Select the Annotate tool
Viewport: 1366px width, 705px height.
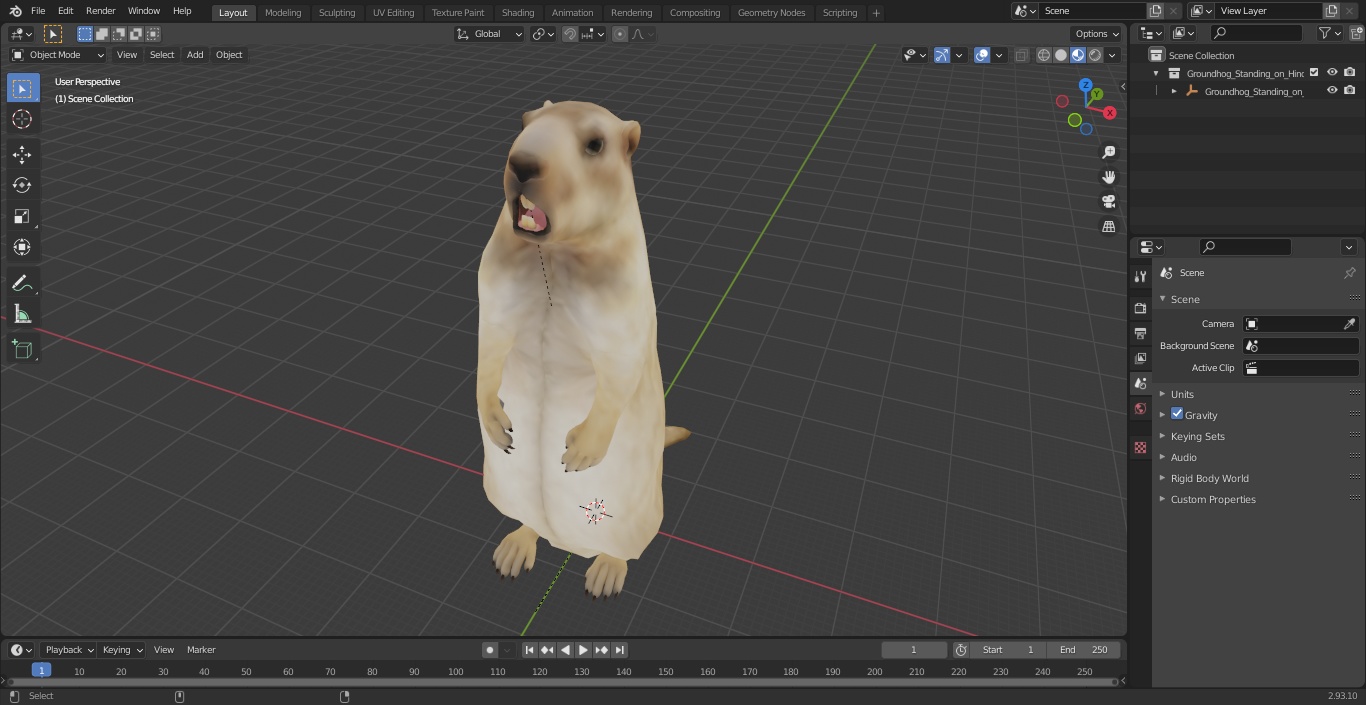pyautogui.click(x=22, y=283)
